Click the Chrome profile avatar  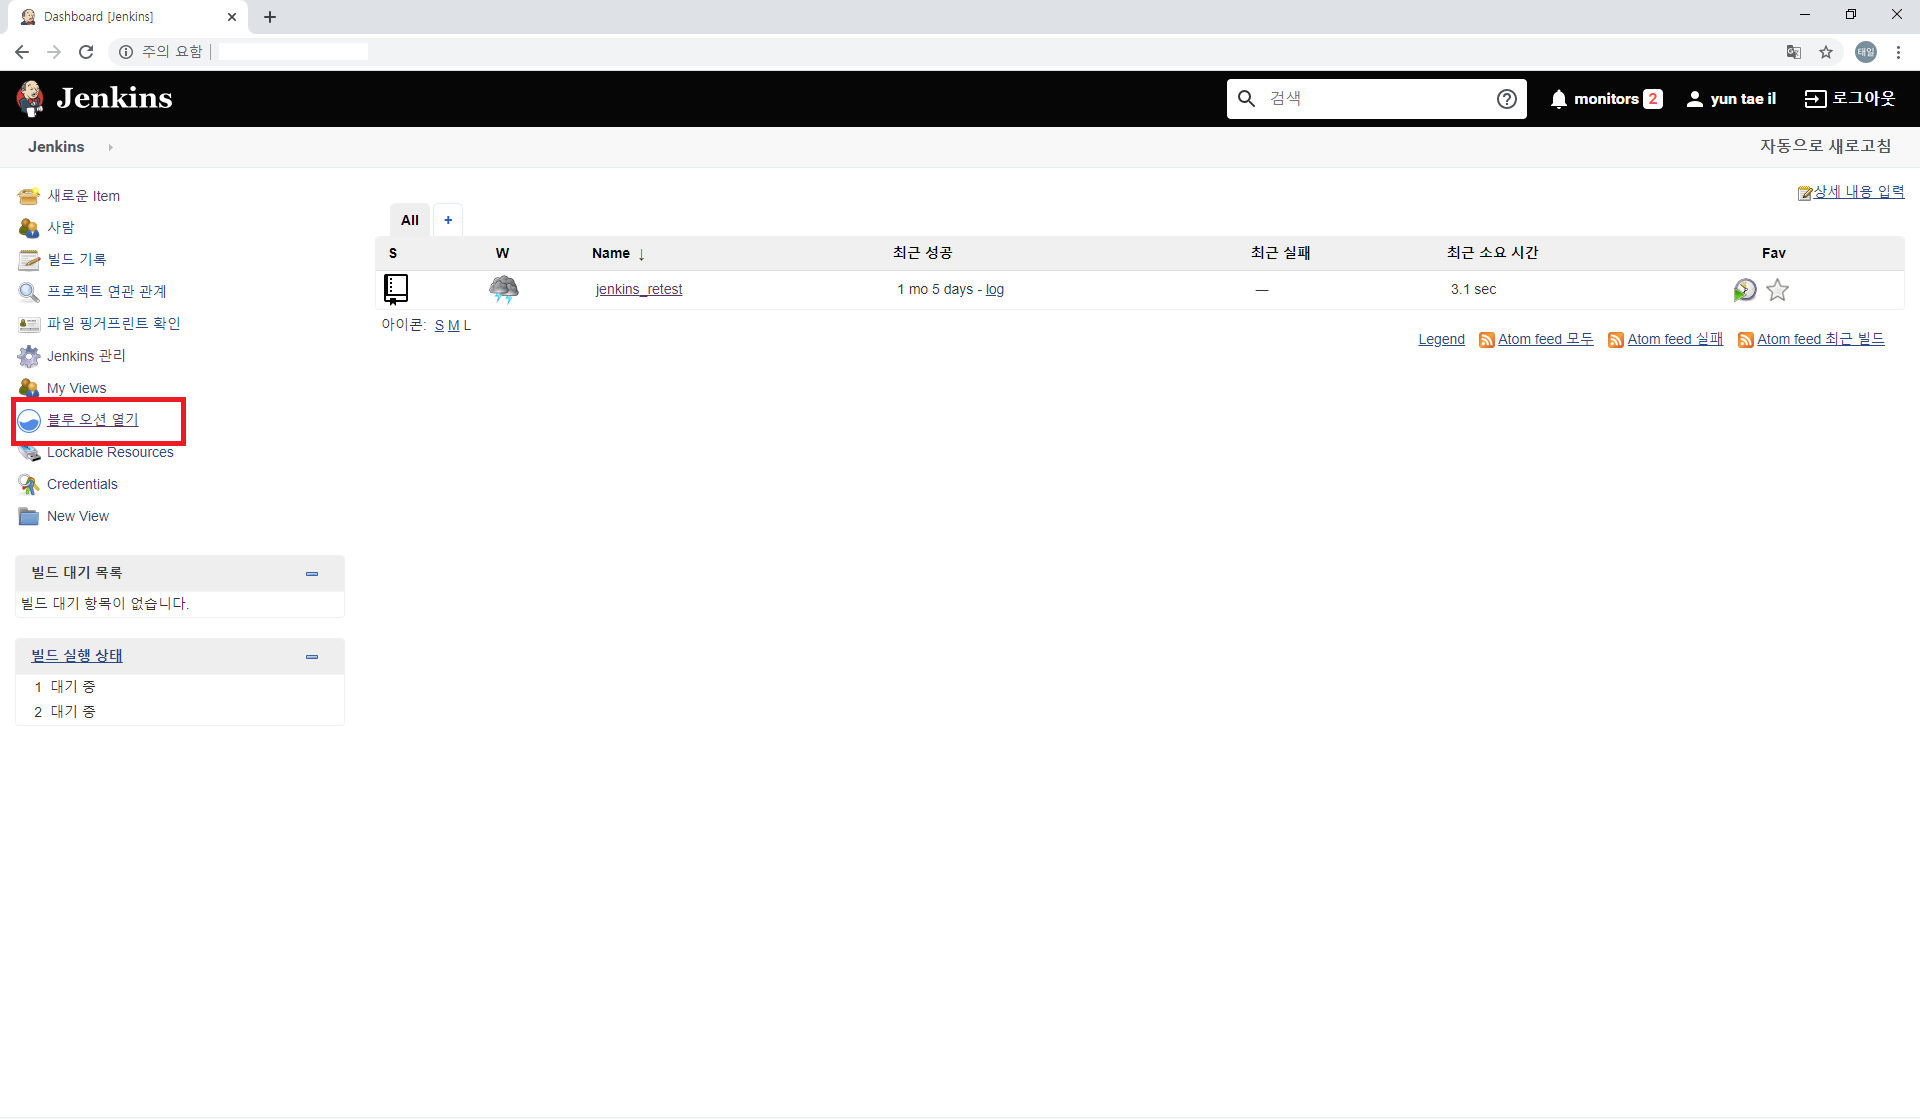click(x=1866, y=52)
